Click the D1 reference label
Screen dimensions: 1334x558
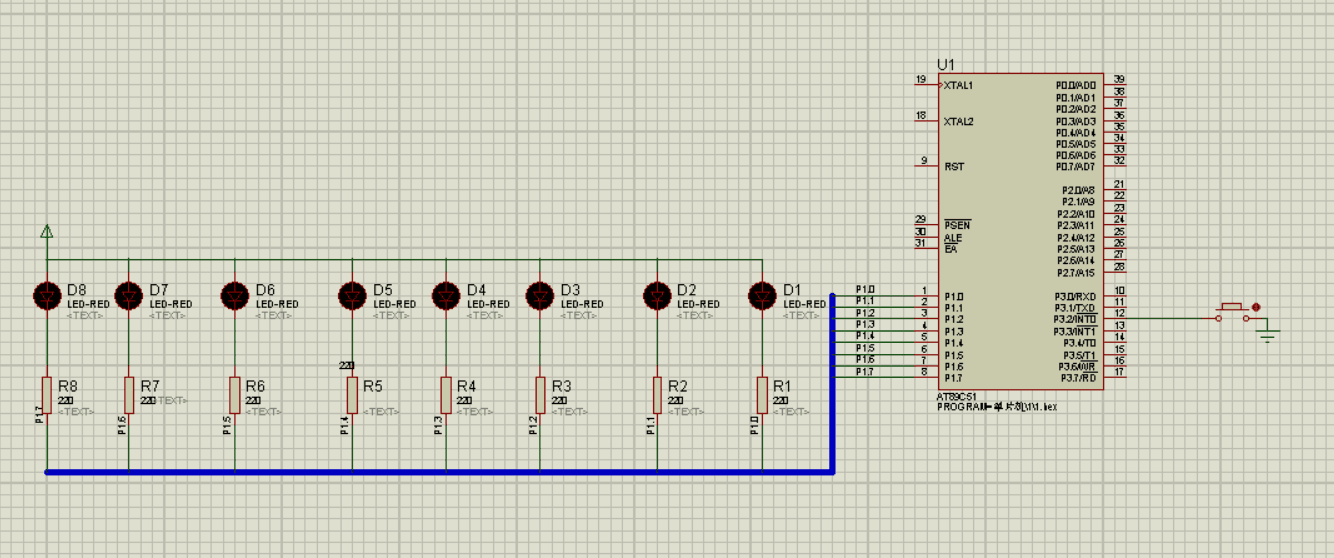(x=792, y=290)
